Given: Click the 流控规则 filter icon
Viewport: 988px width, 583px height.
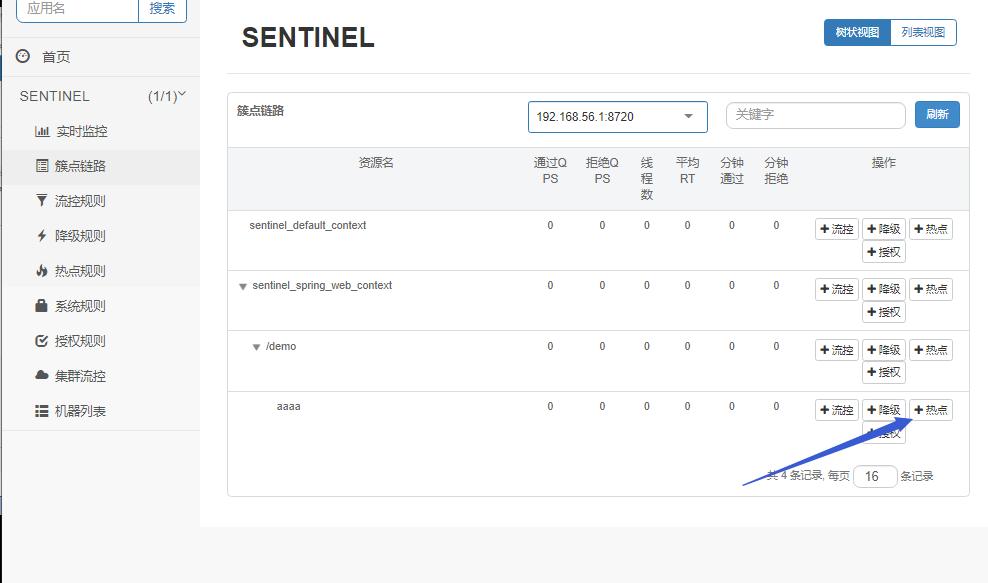Looking at the screenshot, I should coord(42,200).
